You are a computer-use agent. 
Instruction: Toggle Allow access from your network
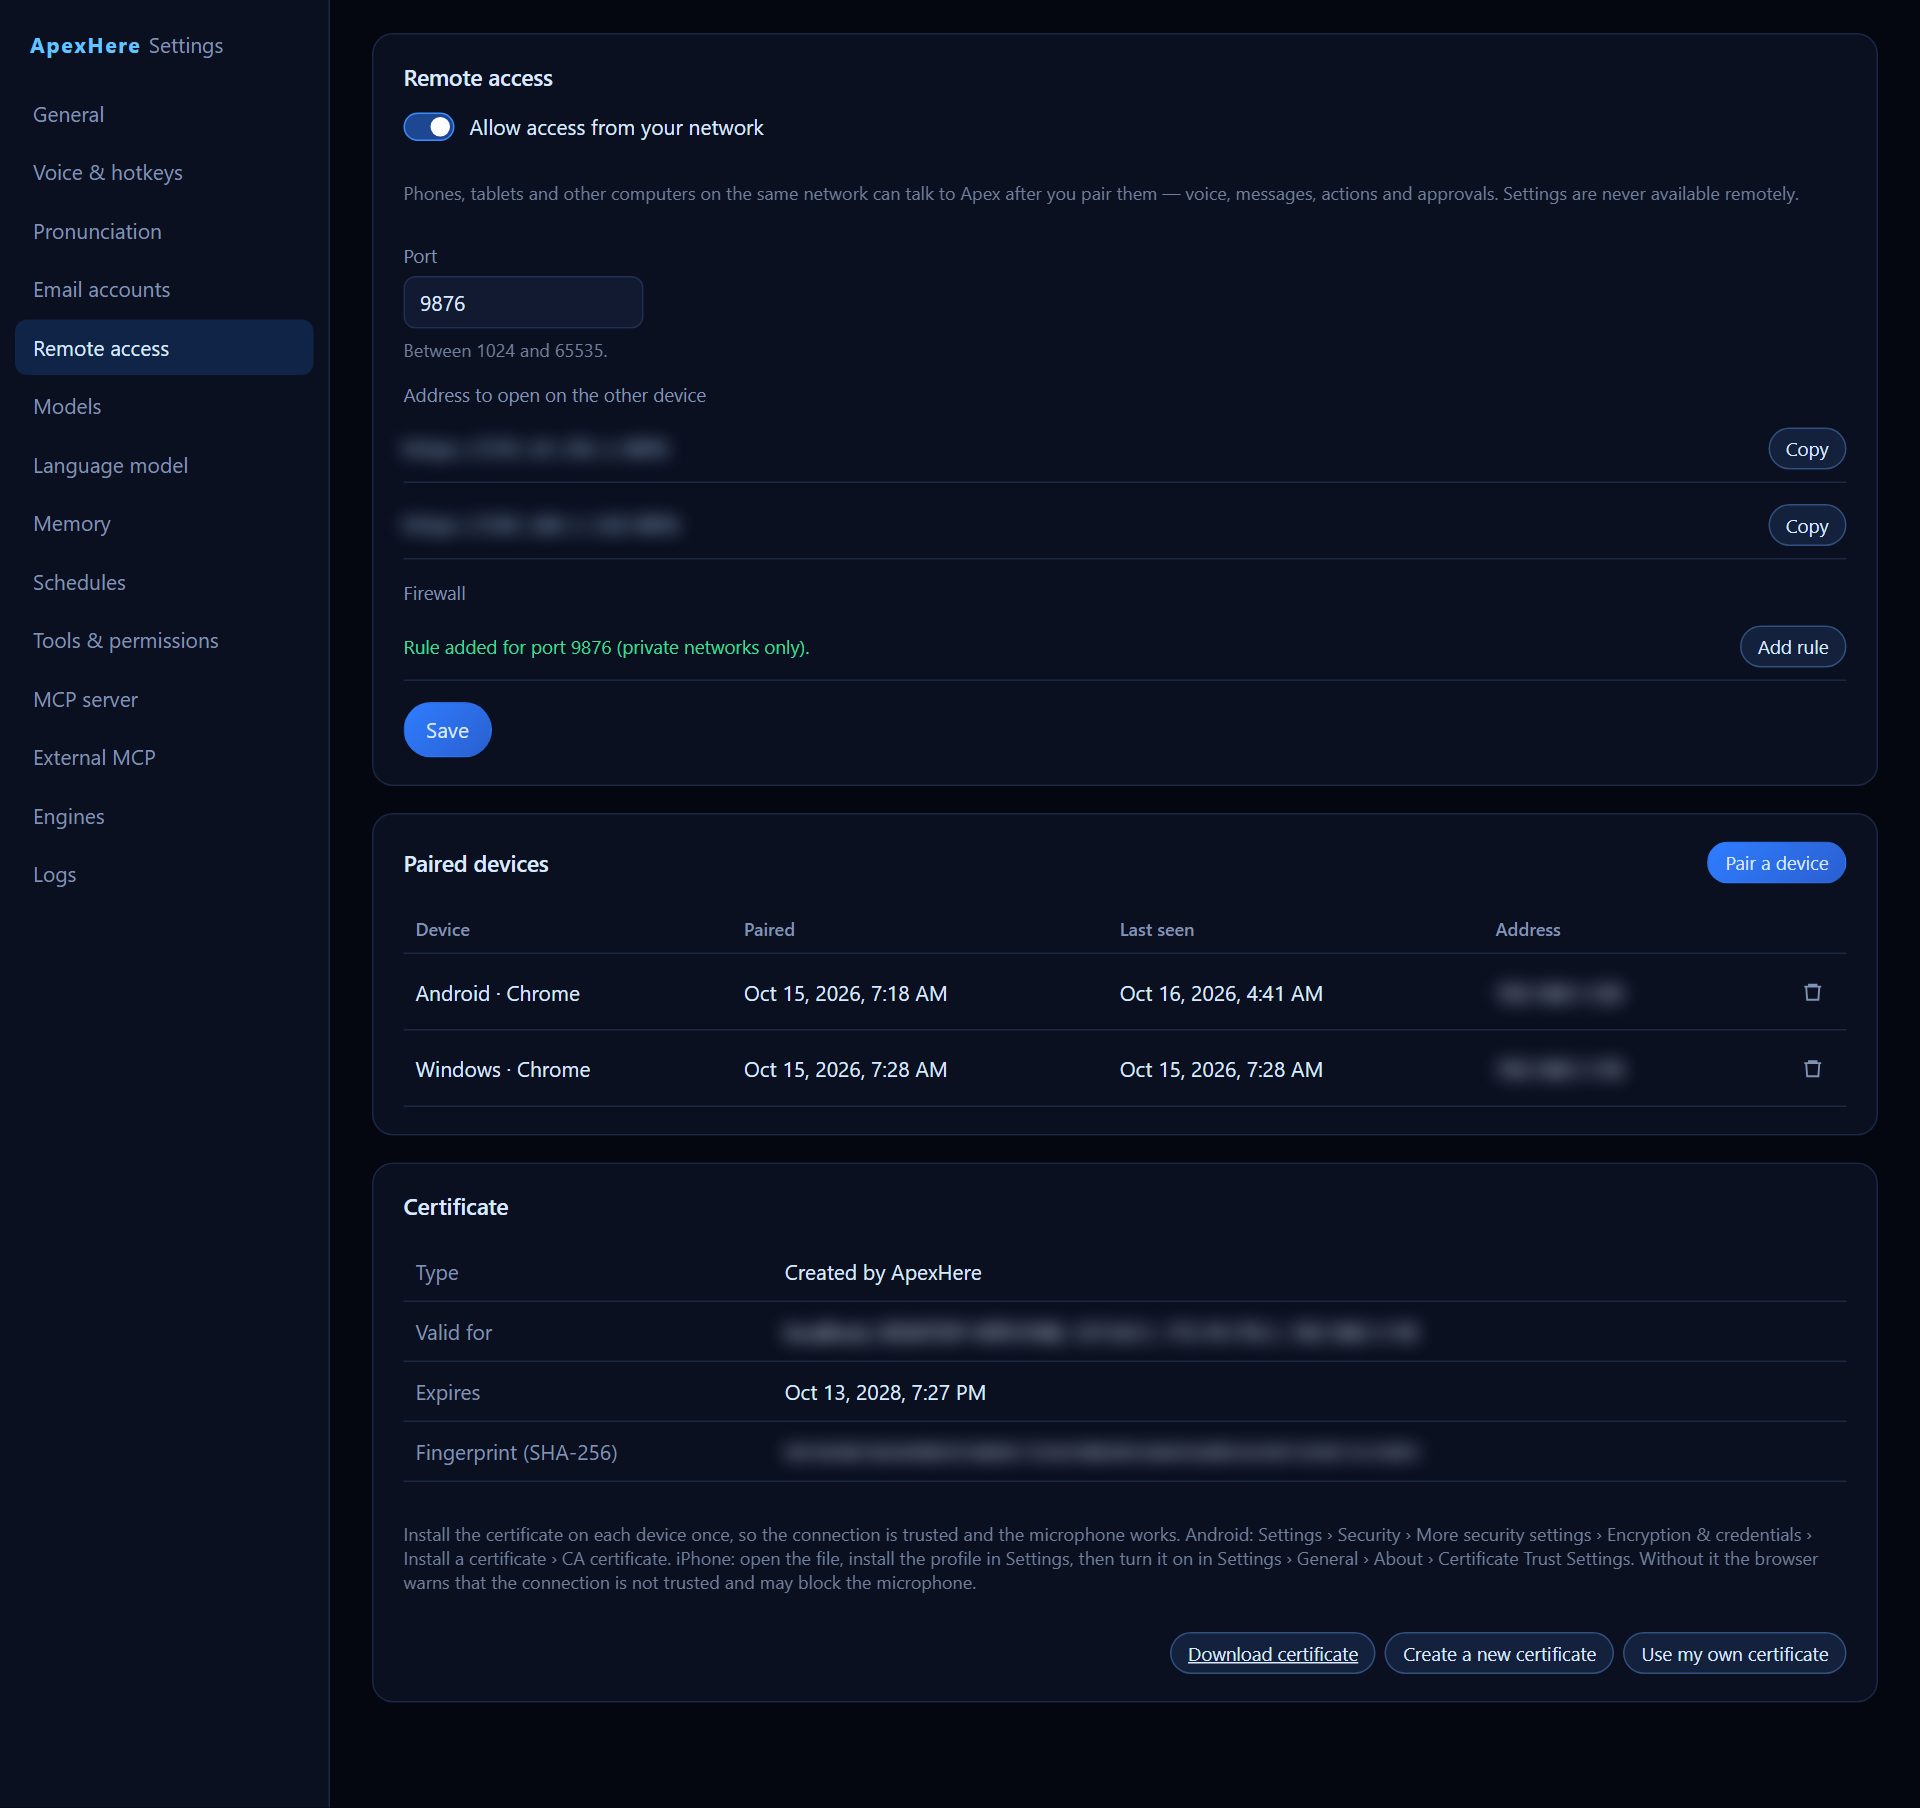[x=429, y=127]
